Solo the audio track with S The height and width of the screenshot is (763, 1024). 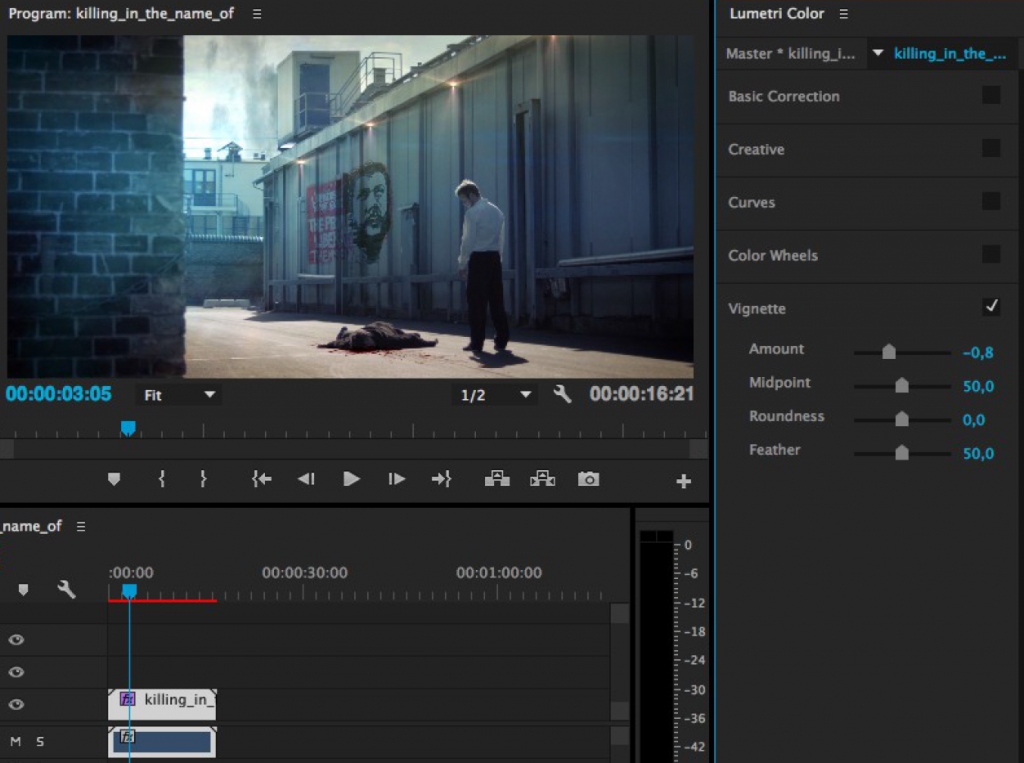40,741
